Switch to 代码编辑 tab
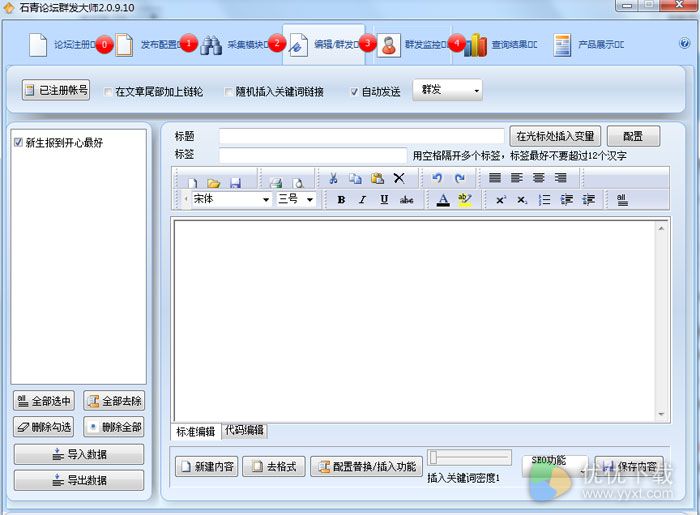Image resolution: width=700 pixels, height=515 pixels. (x=244, y=431)
